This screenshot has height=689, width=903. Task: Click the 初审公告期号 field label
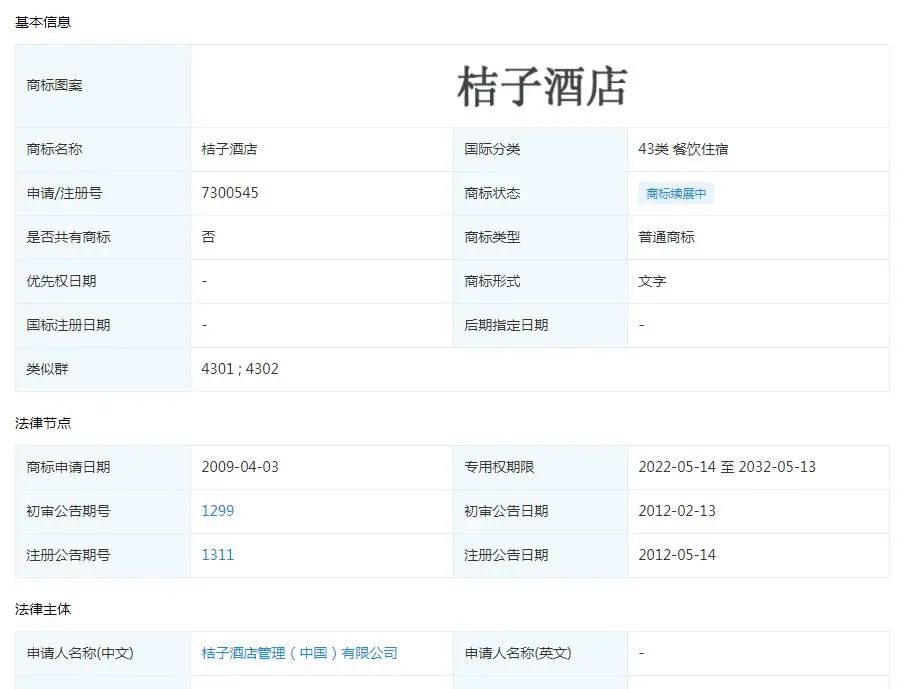click(x=69, y=511)
